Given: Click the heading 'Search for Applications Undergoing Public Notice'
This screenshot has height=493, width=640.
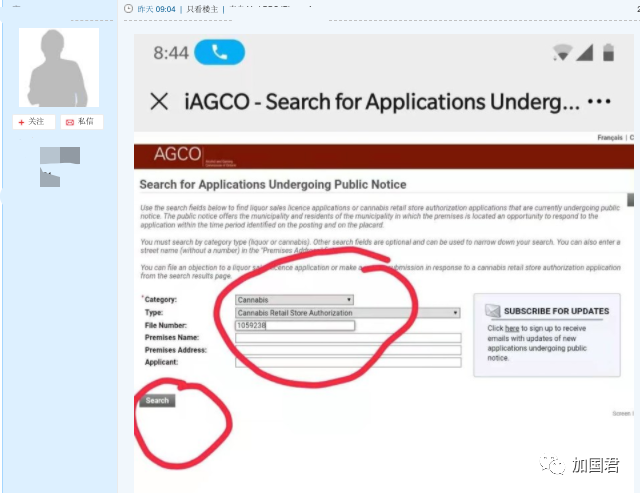Looking at the screenshot, I should point(273,184).
